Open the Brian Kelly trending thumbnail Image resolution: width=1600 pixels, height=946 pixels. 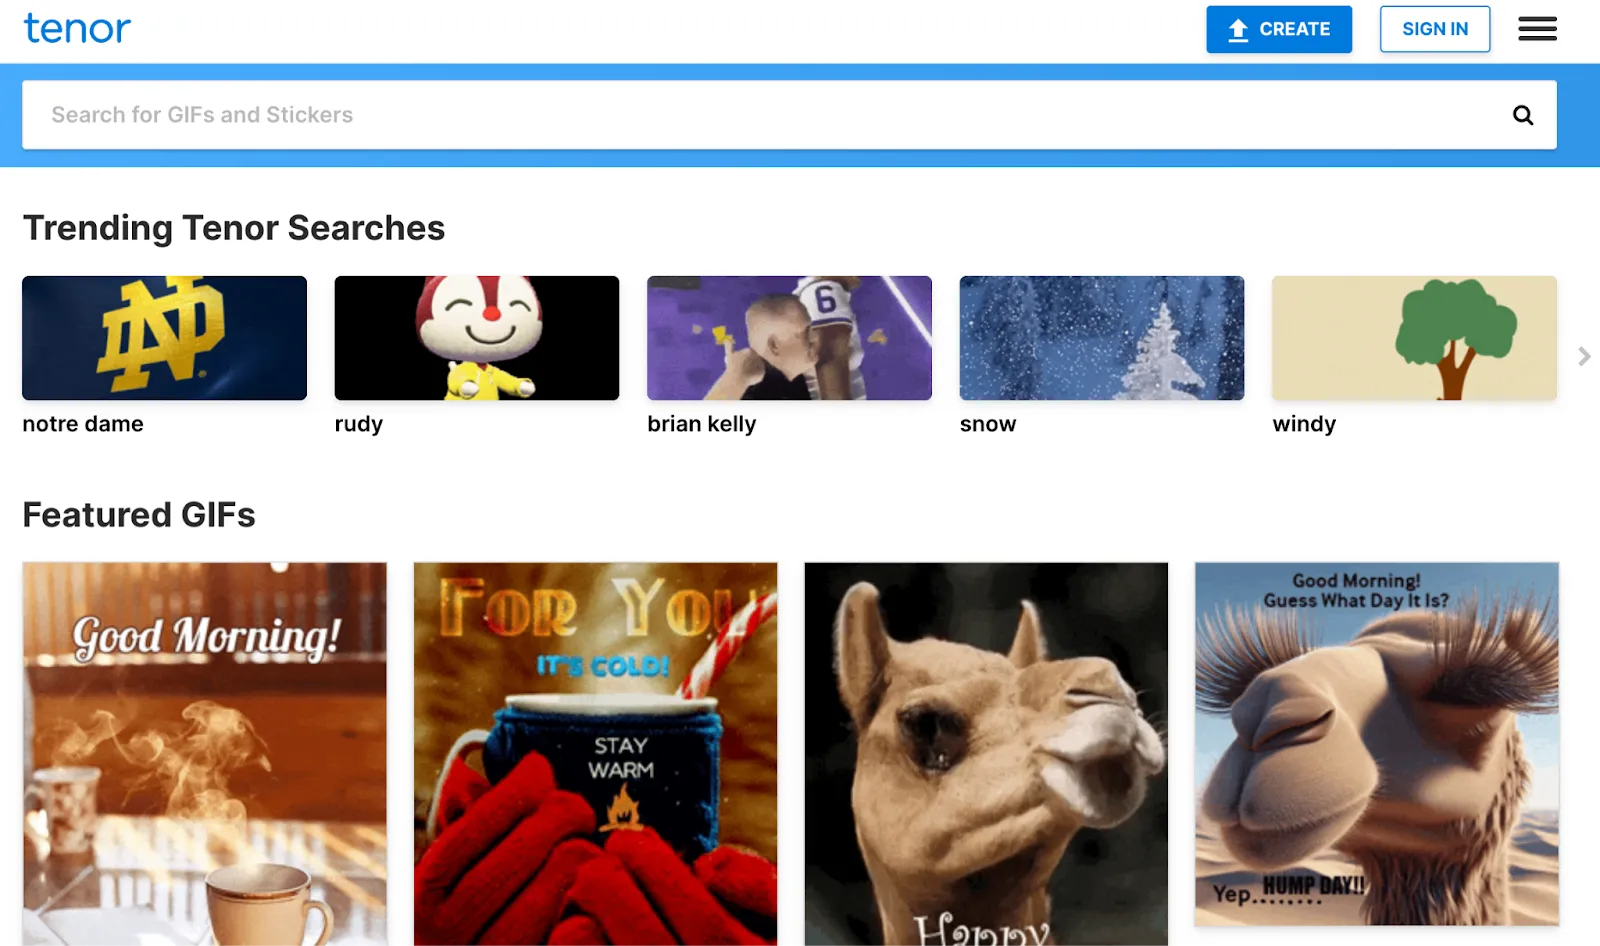789,338
